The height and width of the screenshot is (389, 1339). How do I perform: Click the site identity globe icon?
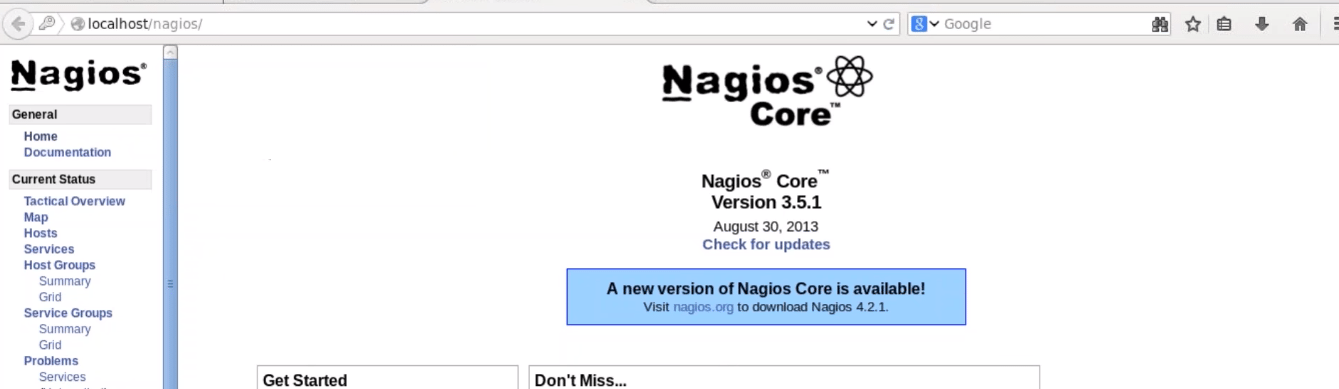point(77,24)
